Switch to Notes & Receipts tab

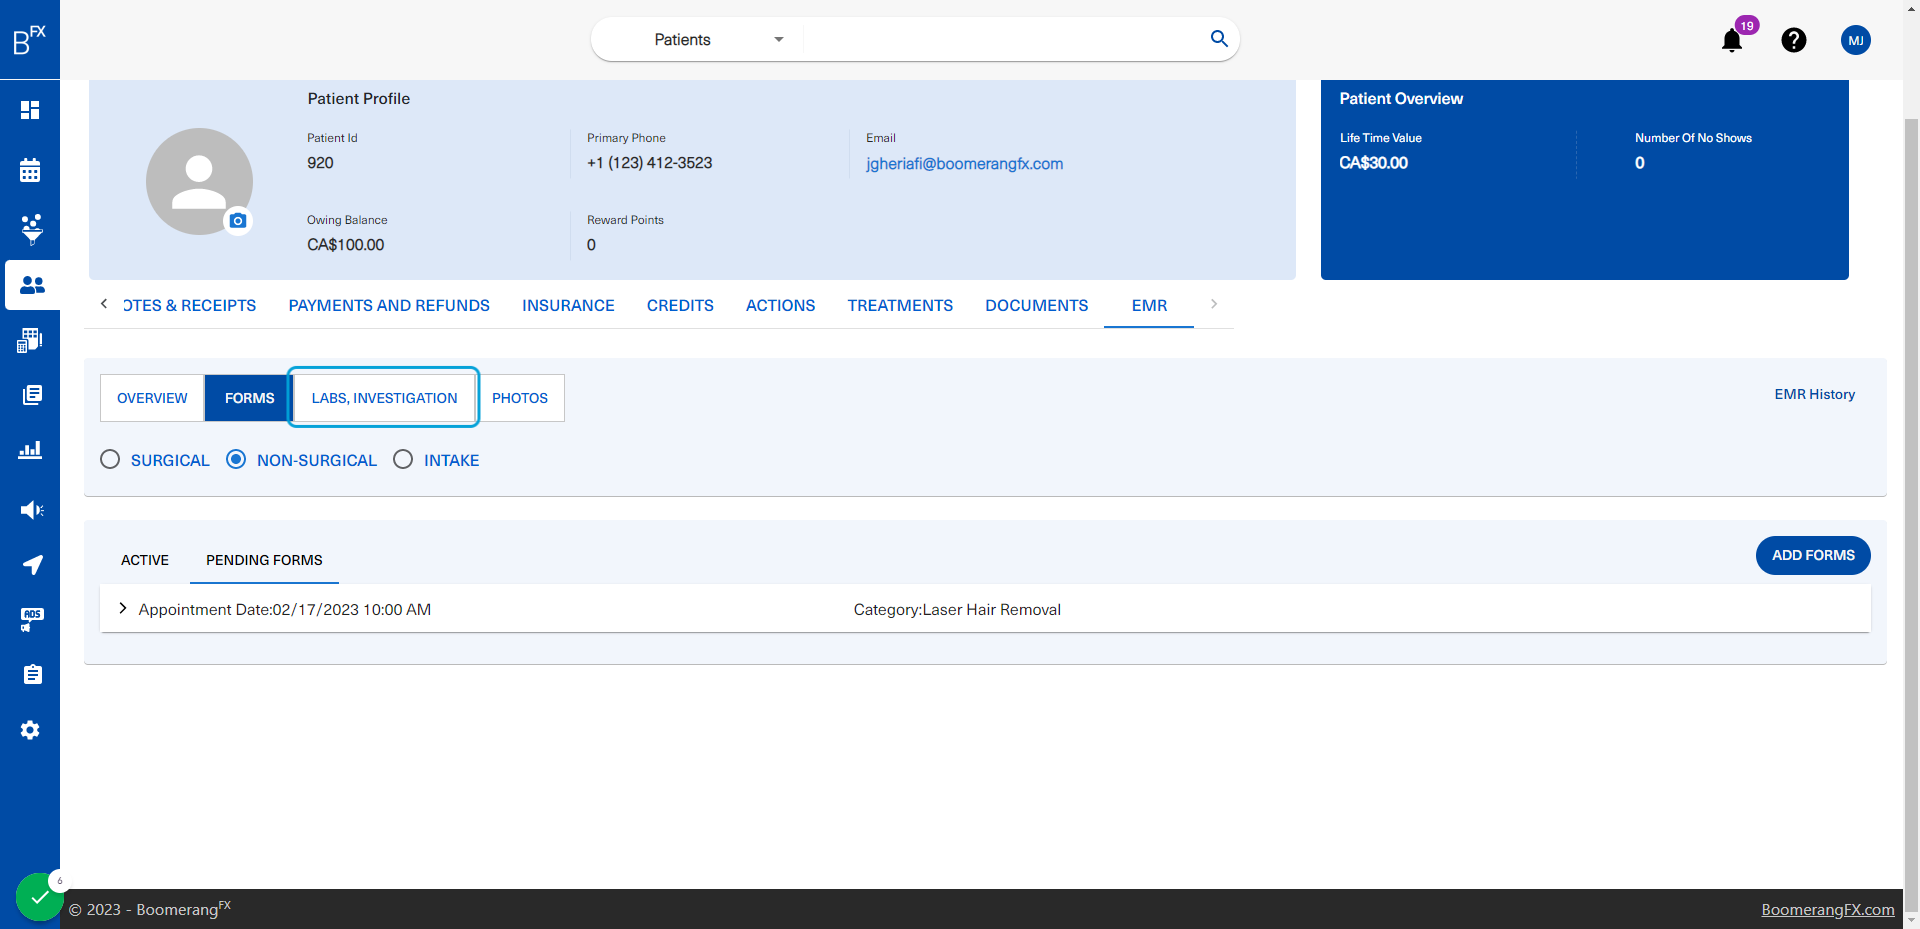coord(190,306)
